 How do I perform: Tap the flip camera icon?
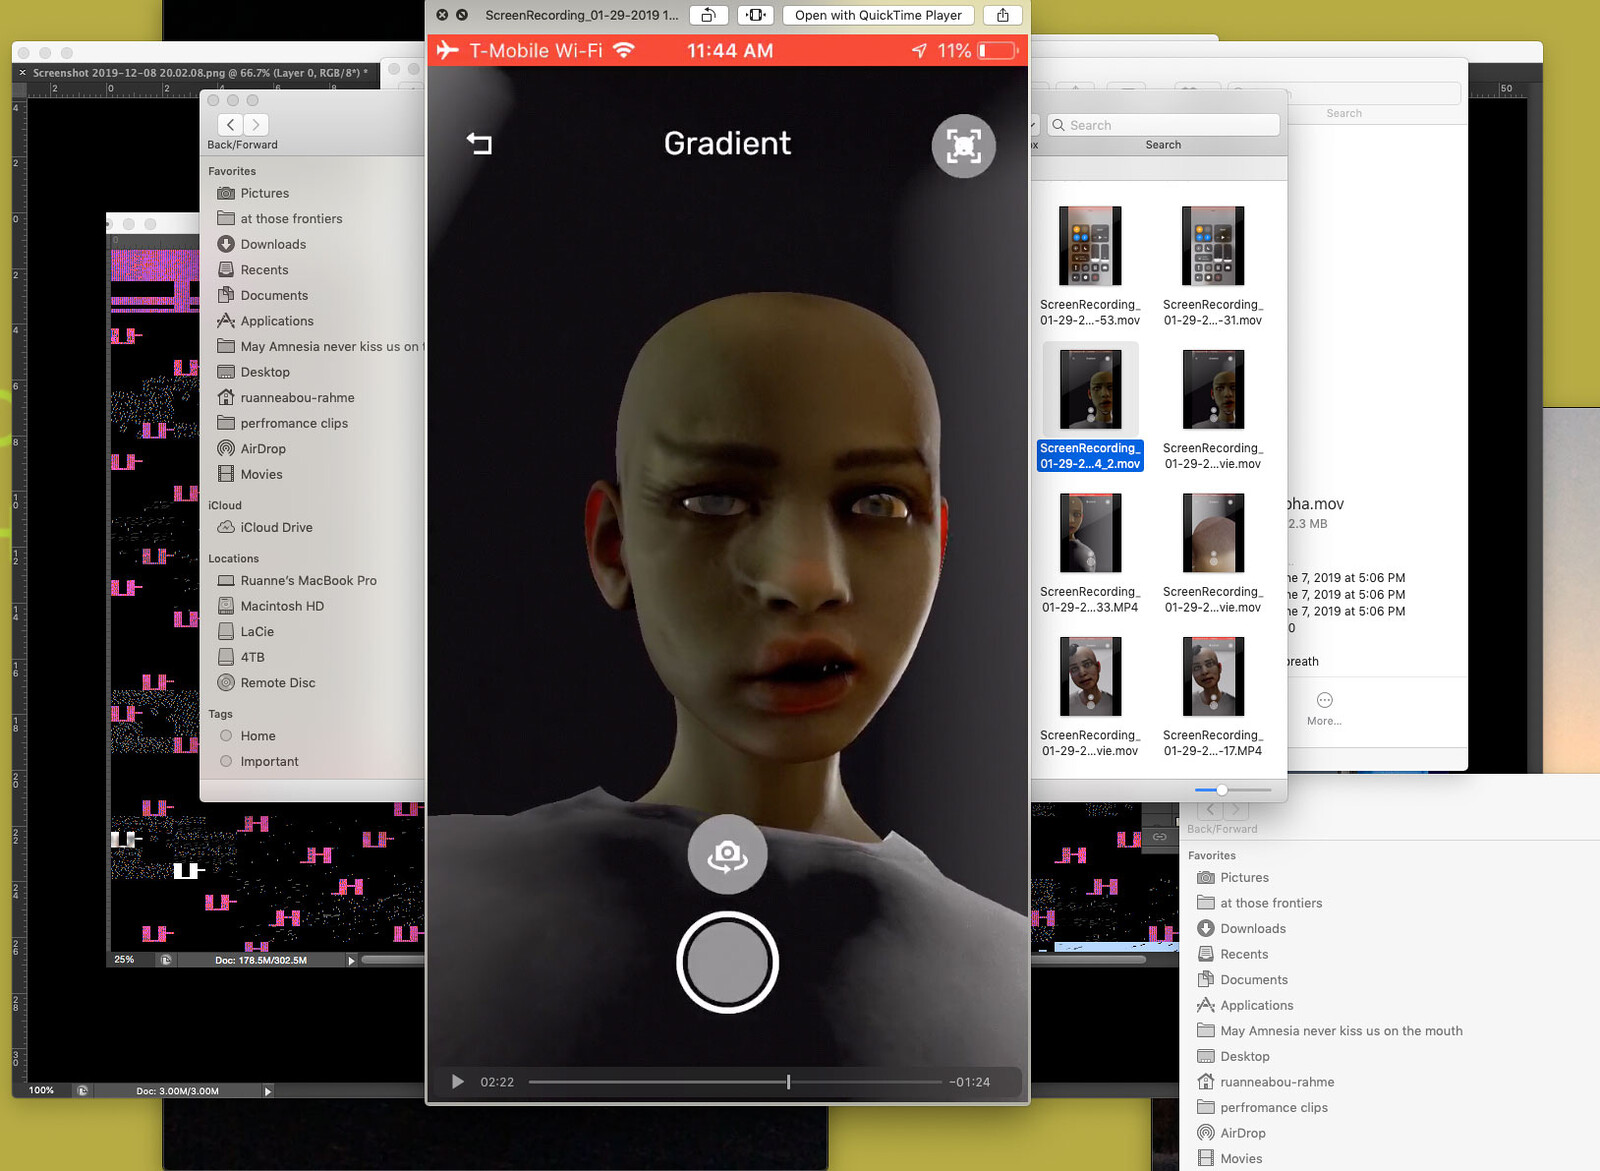tap(727, 855)
